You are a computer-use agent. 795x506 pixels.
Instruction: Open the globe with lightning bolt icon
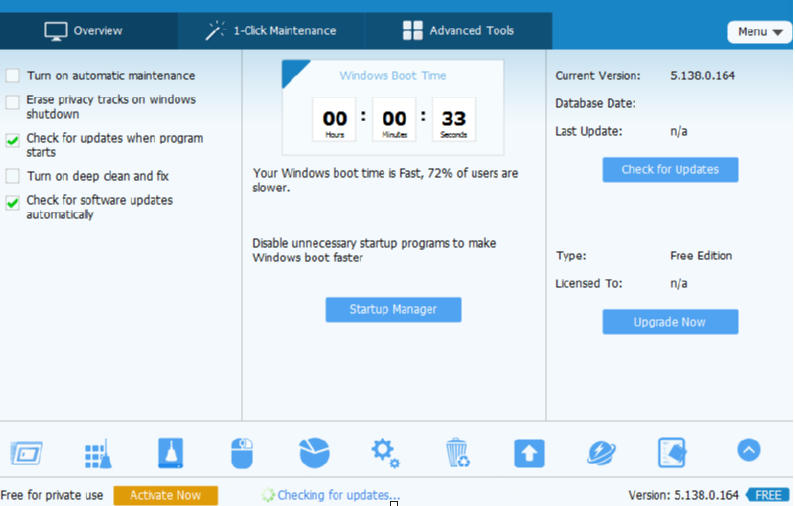point(601,453)
